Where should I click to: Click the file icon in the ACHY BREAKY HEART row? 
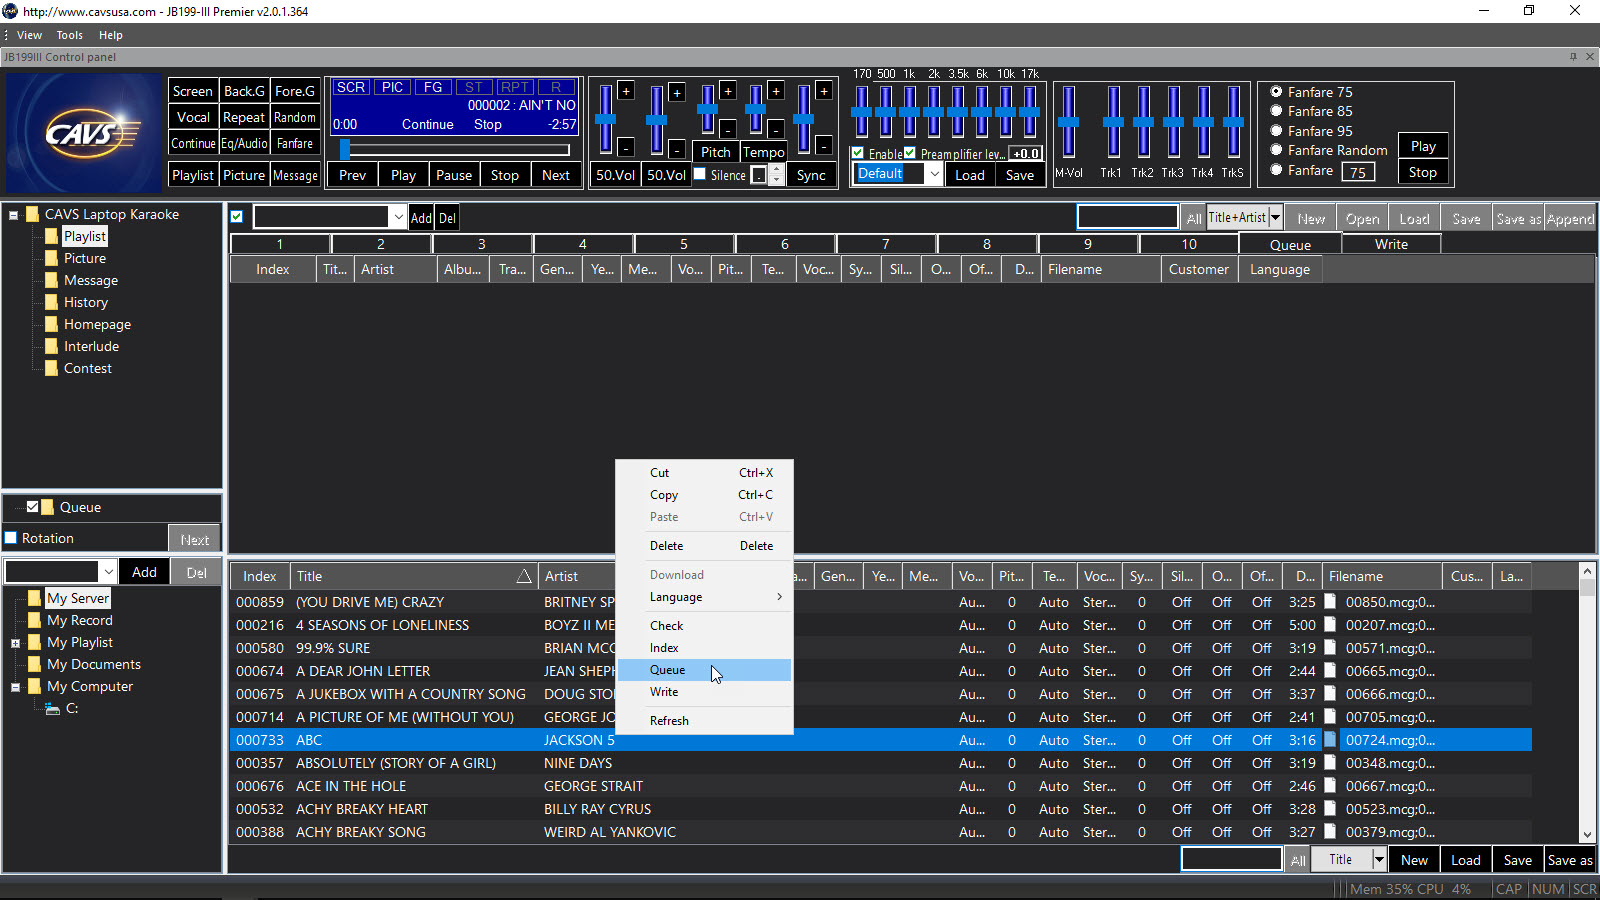click(x=1330, y=809)
